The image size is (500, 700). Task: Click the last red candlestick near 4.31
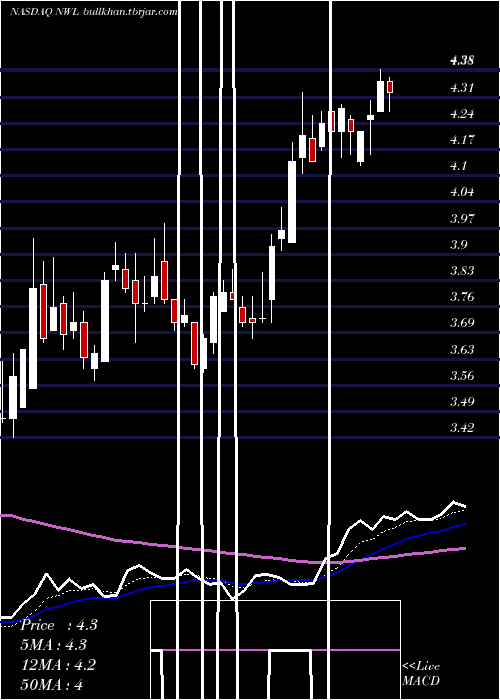390,87
